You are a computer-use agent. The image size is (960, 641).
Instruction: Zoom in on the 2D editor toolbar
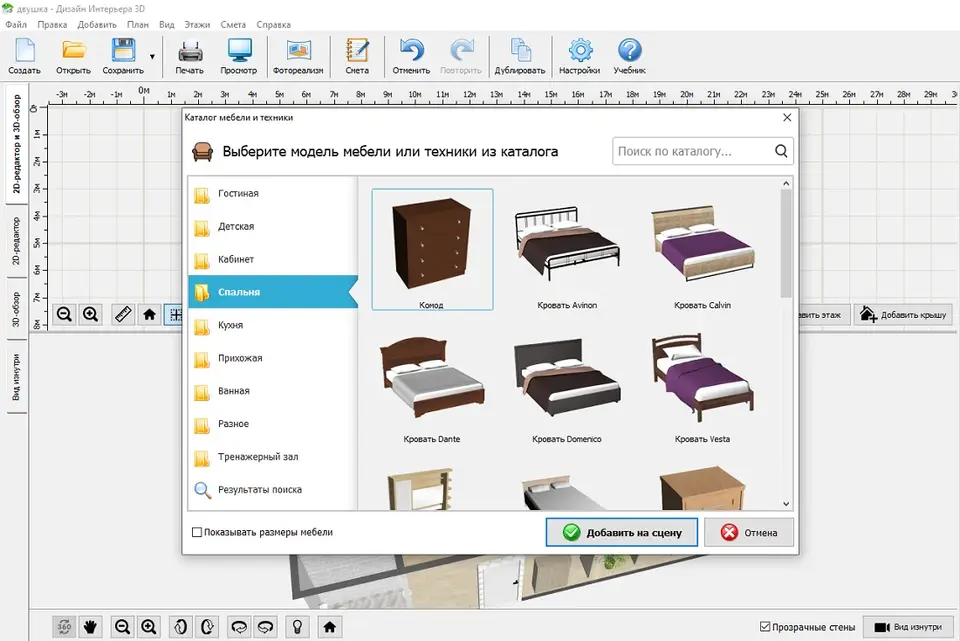coord(91,315)
